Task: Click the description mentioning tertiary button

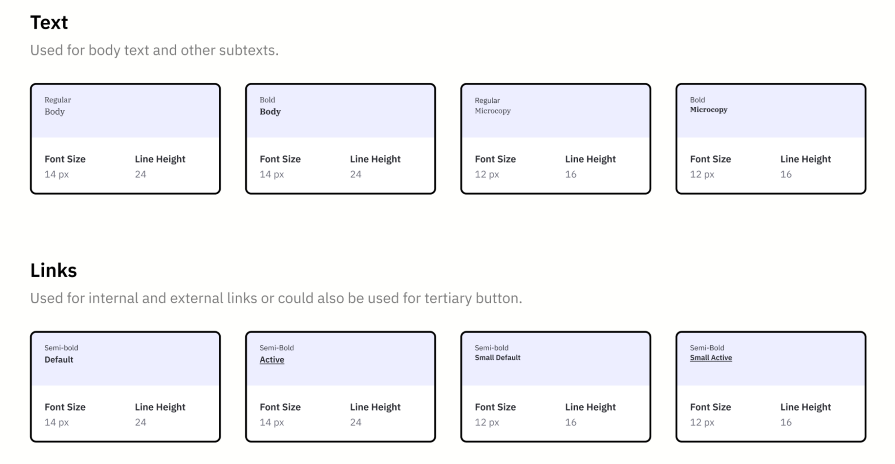Action: click(277, 299)
